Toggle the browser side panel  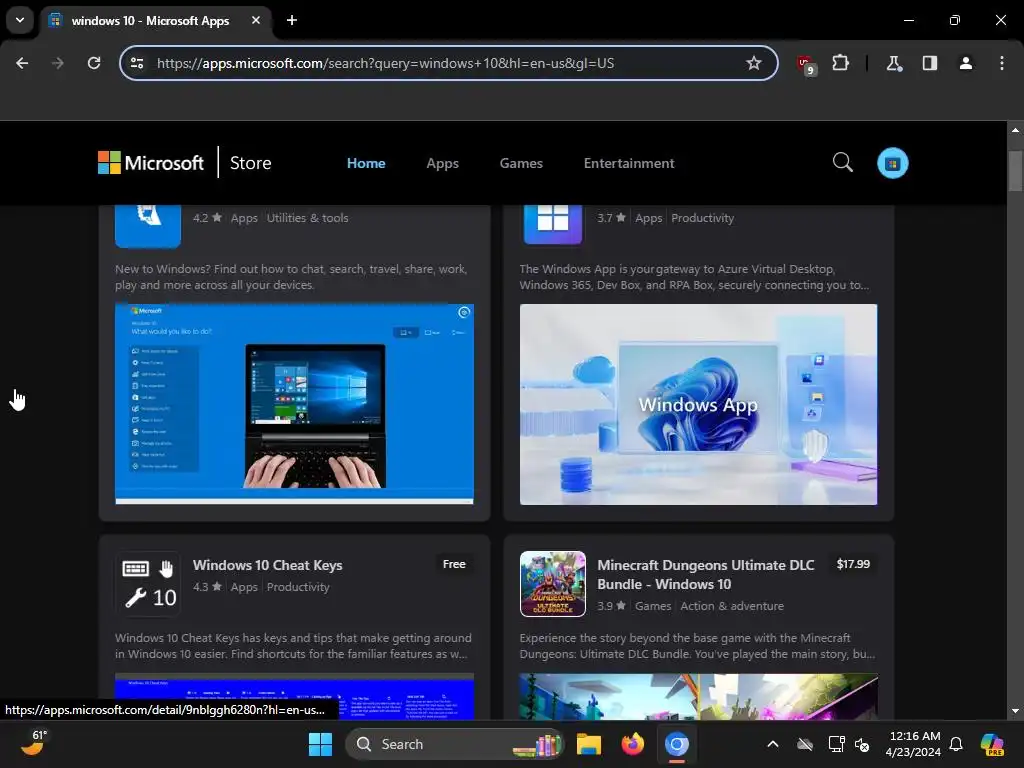[x=929, y=63]
